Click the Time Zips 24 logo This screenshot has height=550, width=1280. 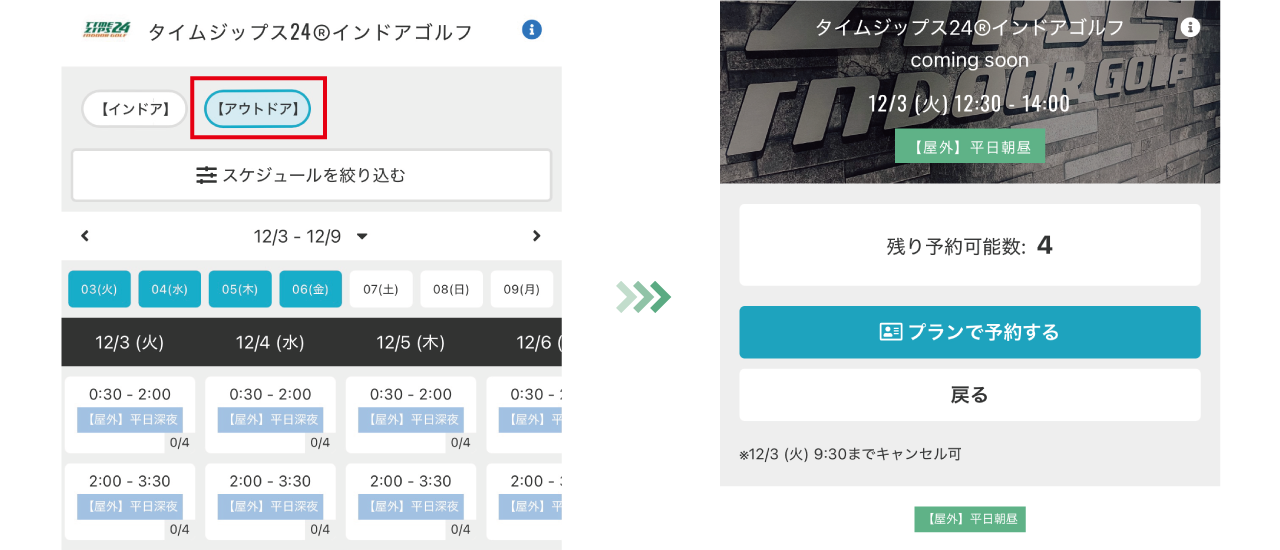pos(107,30)
